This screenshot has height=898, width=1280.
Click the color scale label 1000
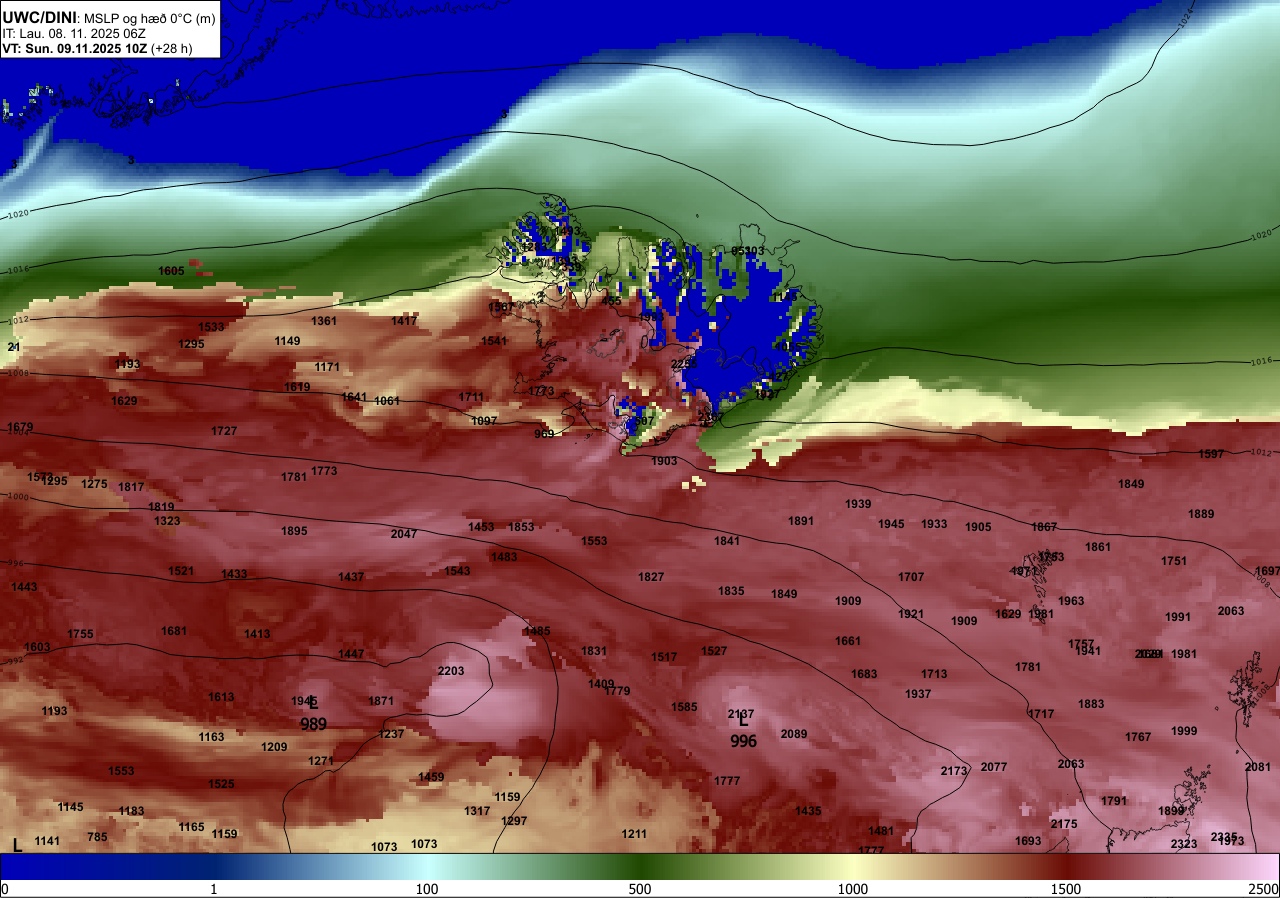[x=853, y=889]
